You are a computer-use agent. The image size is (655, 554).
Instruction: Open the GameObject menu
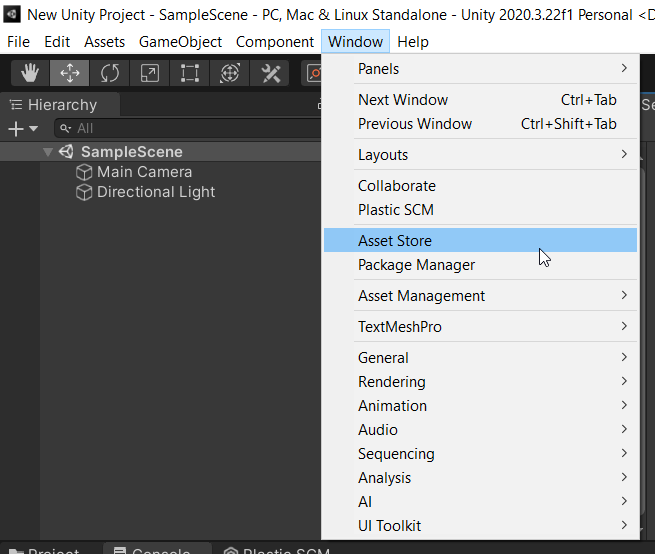(x=180, y=42)
